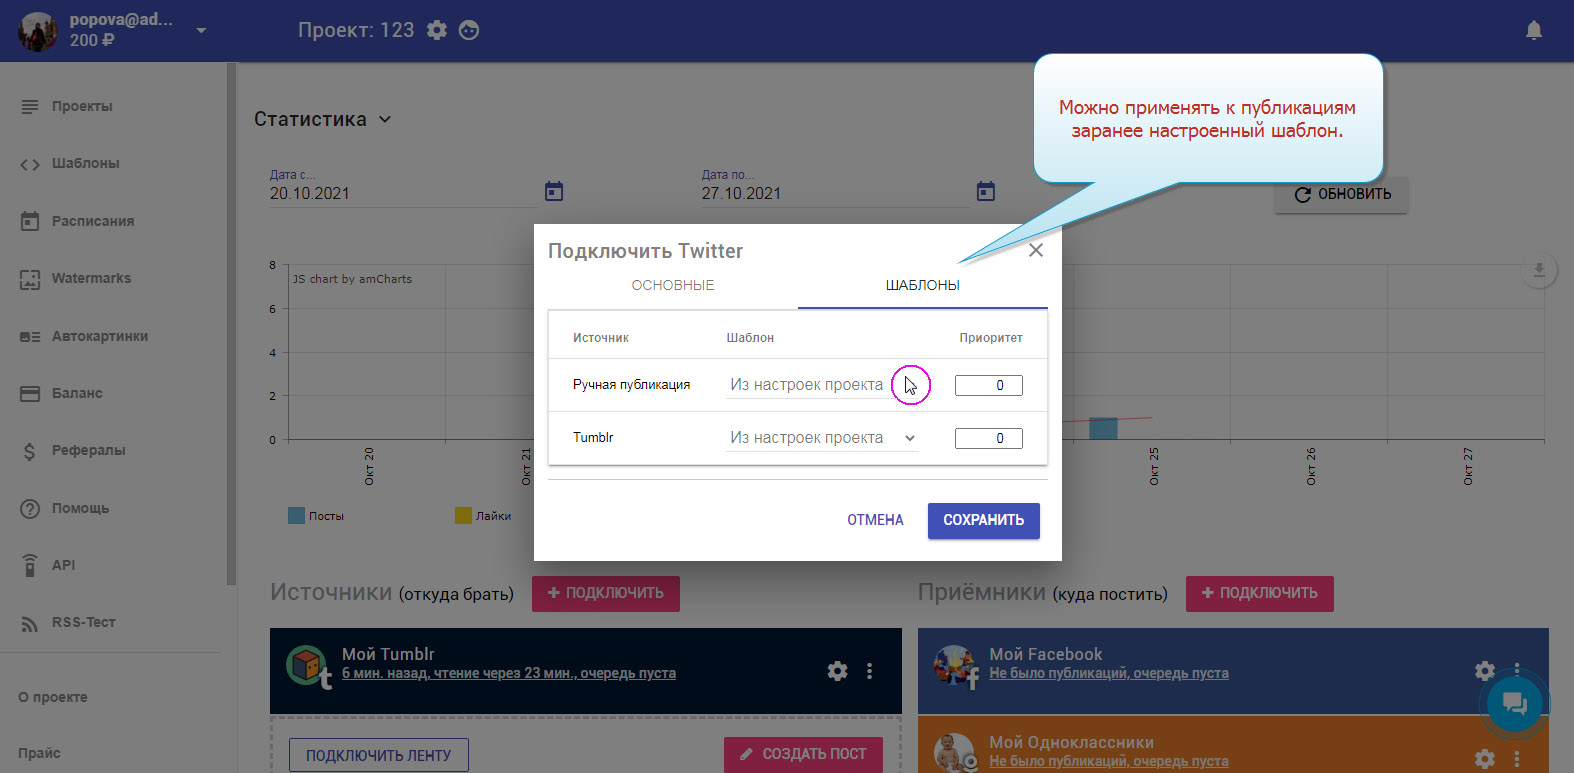Open Шаблоны in the sidebar

click(x=85, y=163)
